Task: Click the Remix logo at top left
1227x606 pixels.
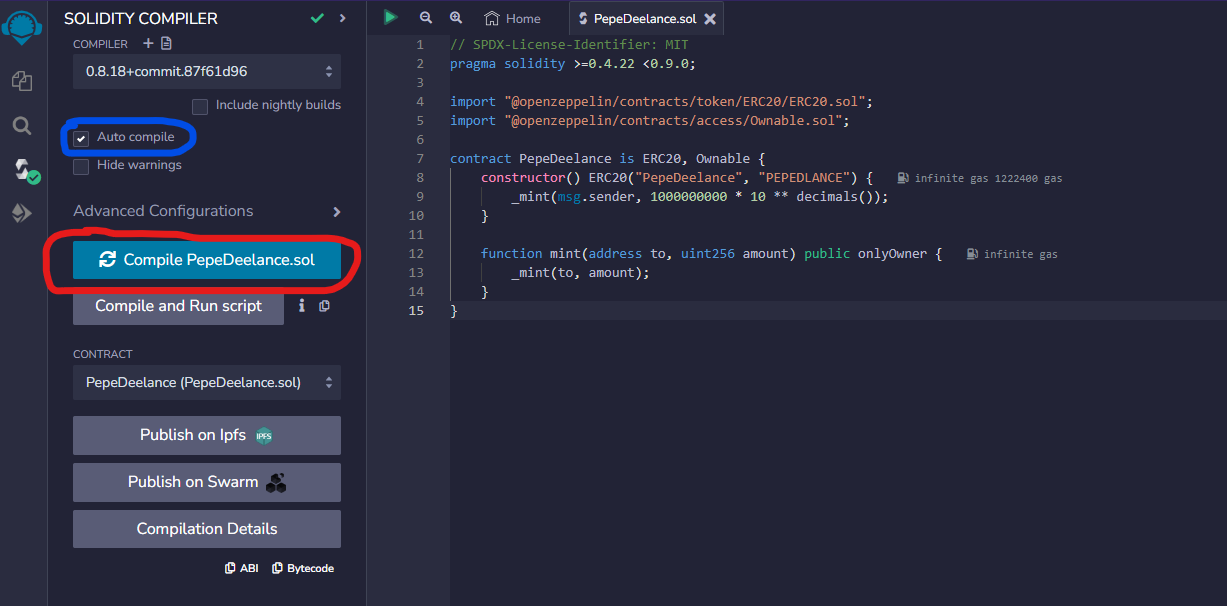Action: (21, 27)
